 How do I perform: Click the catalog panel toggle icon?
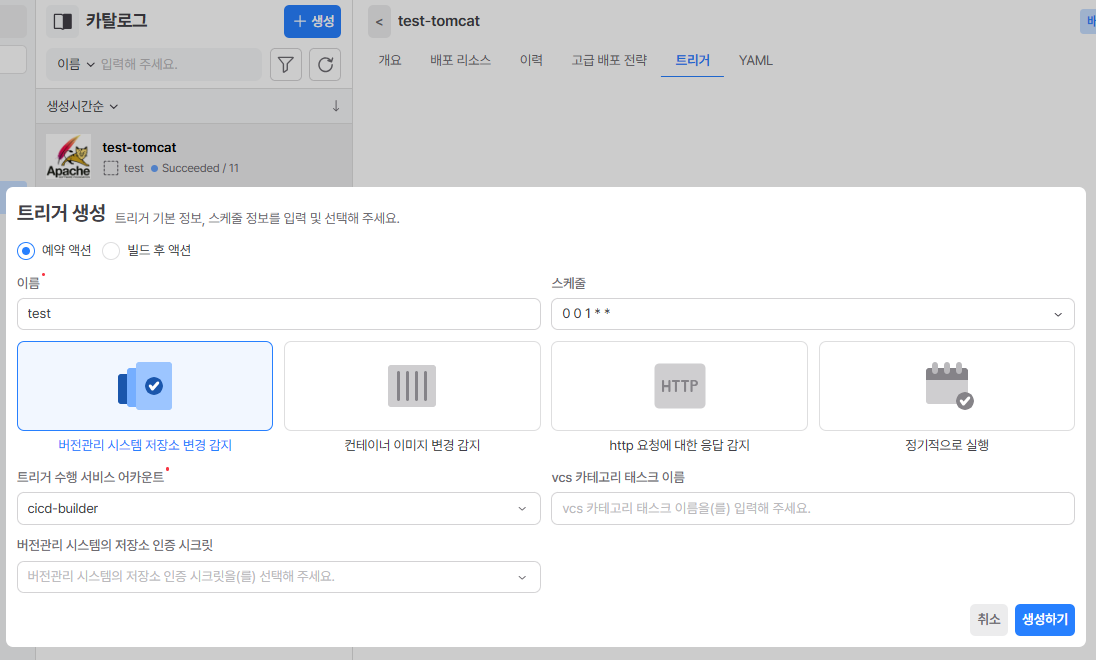tap(63, 22)
